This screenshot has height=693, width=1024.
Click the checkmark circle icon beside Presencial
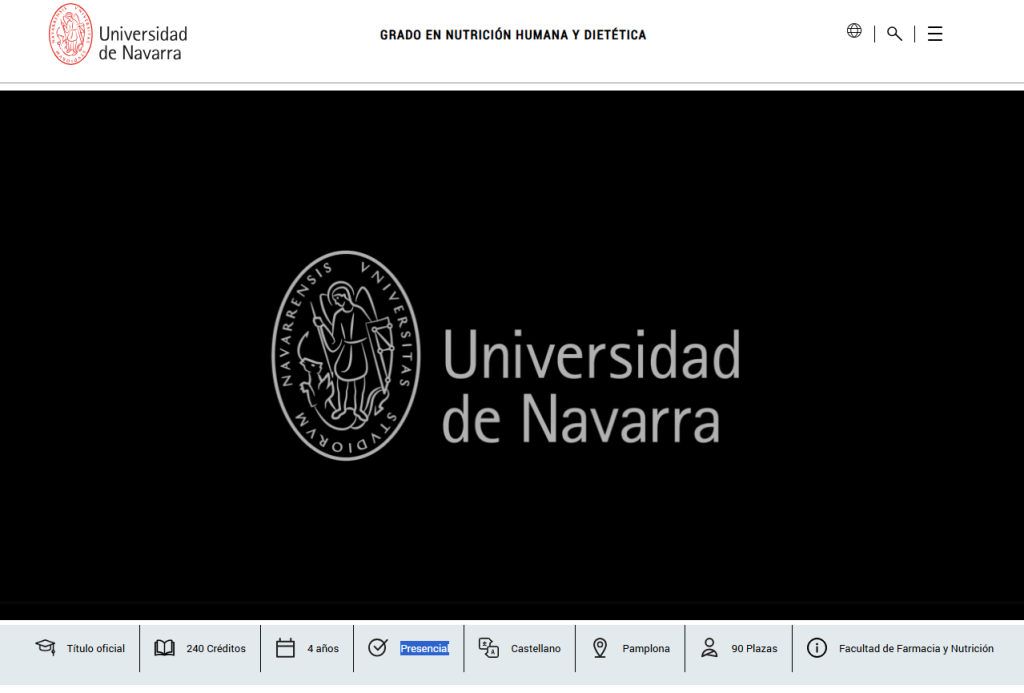(x=378, y=647)
